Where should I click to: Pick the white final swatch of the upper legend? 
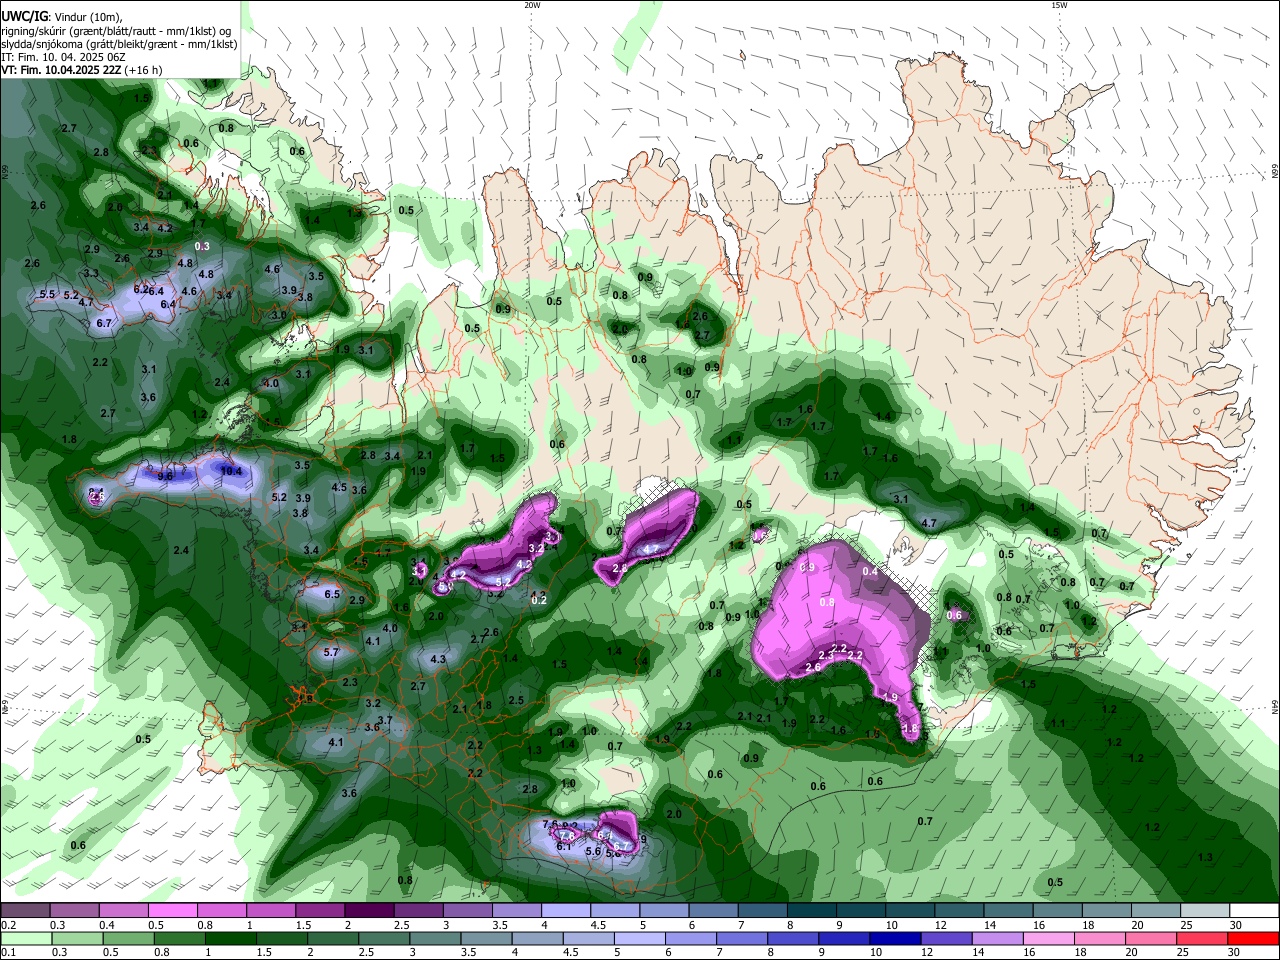click(x=1253, y=911)
